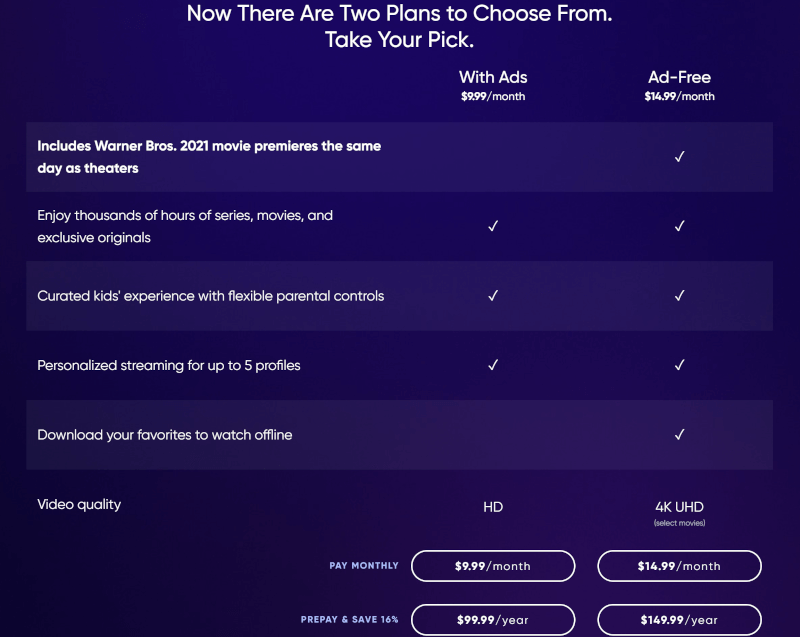Click Ad-Free checkmark for thousands of hours row
Screen dimensions: 800x637
[x=679, y=226]
